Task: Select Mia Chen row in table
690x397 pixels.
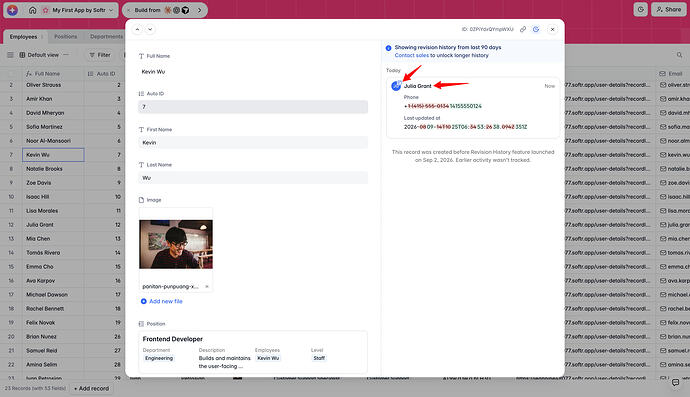Action: (38, 239)
